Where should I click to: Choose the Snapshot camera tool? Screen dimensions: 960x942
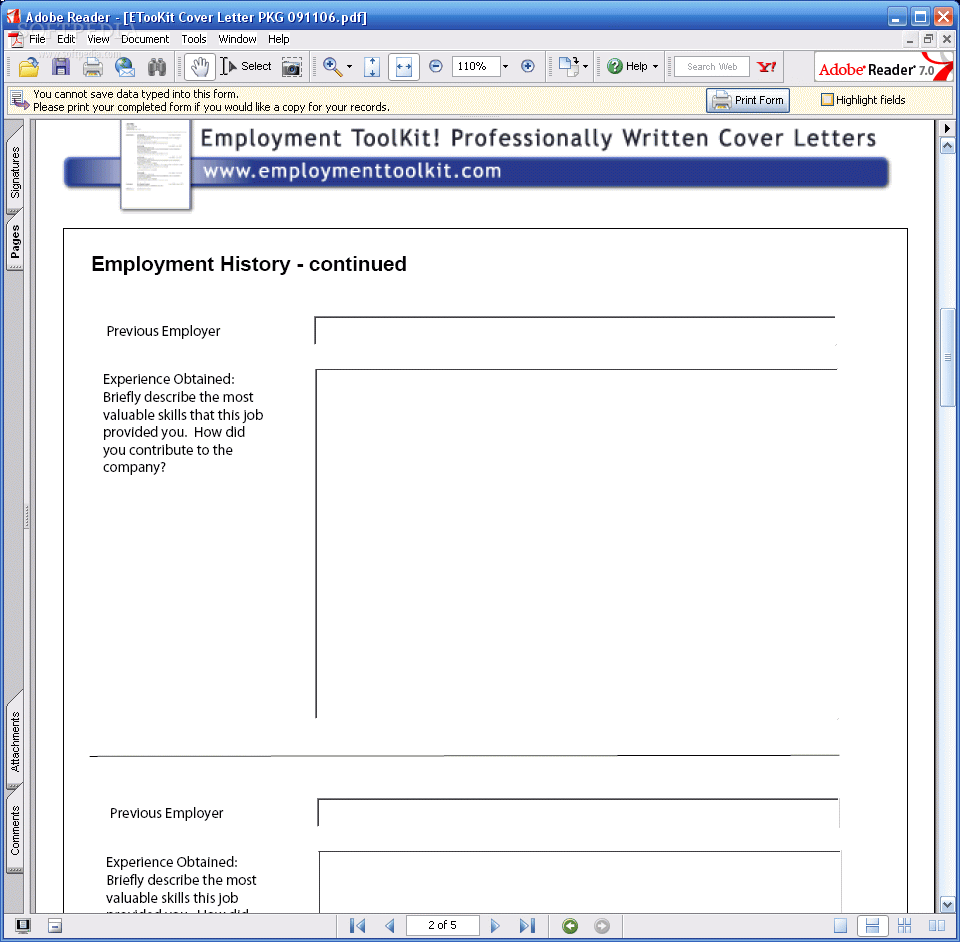click(291, 67)
